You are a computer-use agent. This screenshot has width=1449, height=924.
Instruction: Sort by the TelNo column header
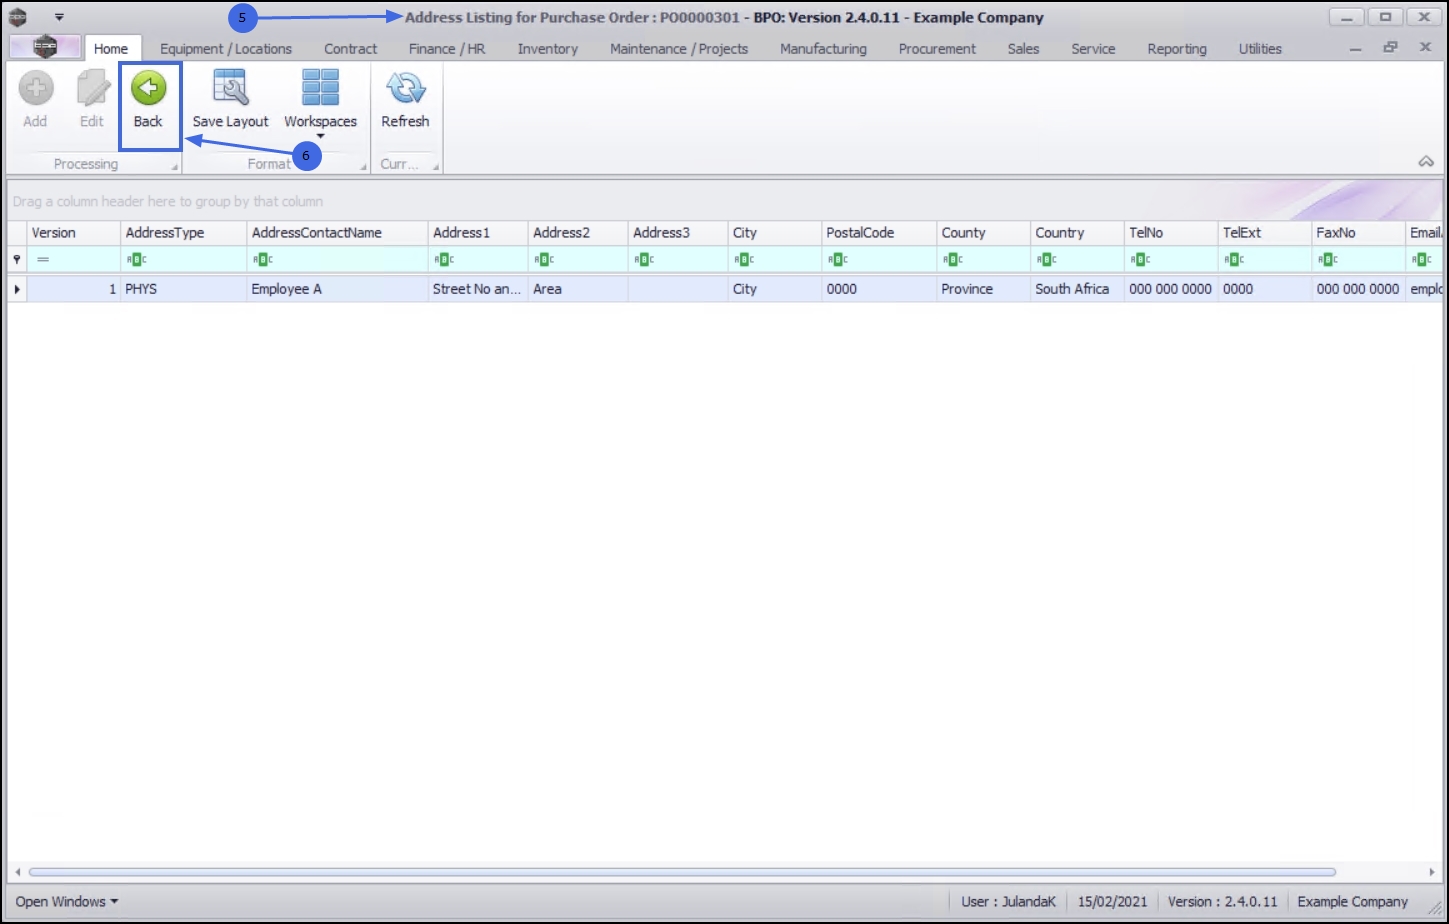coord(1171,233)
